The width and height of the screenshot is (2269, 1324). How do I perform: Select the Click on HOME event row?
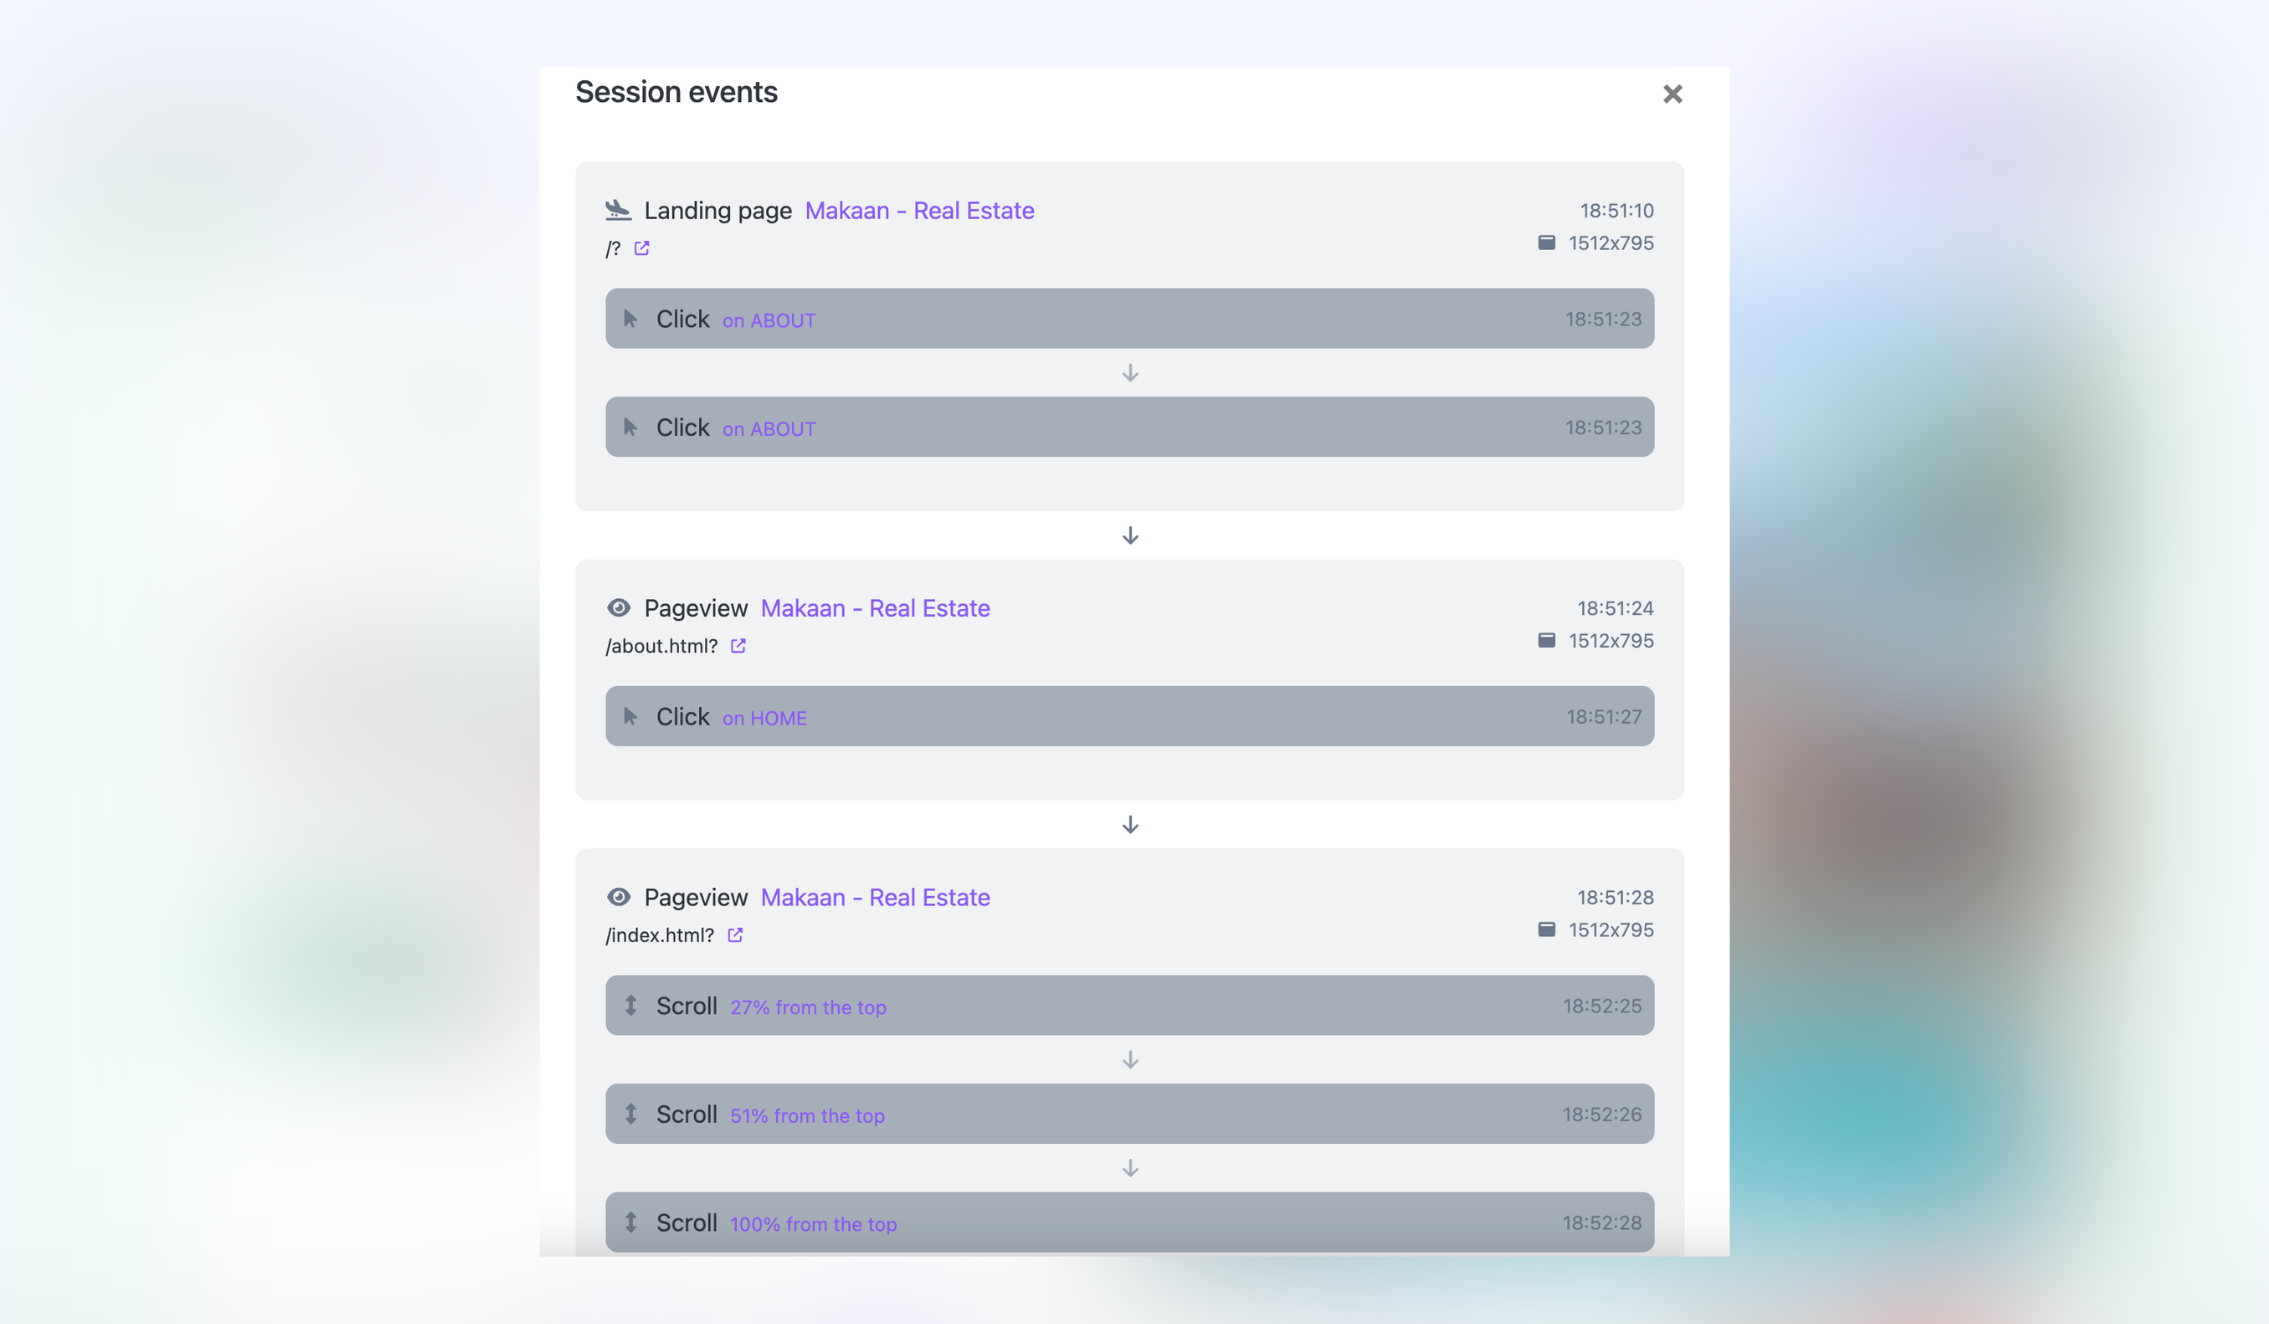[x=1129, y=716]
